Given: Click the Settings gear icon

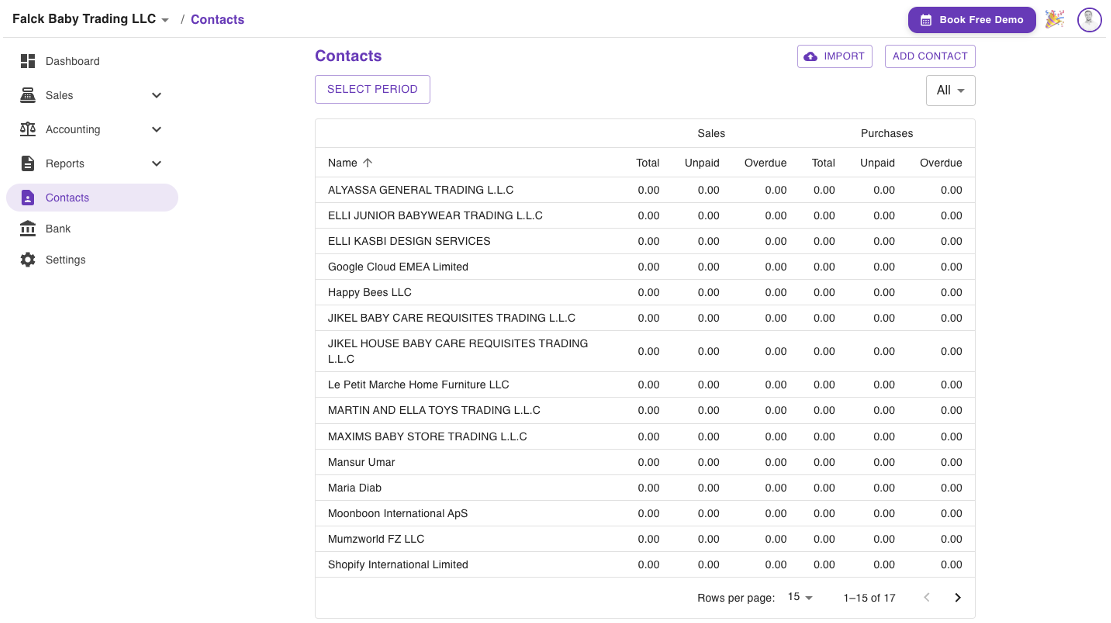Looking at the screenshot, I should point(28,260).
